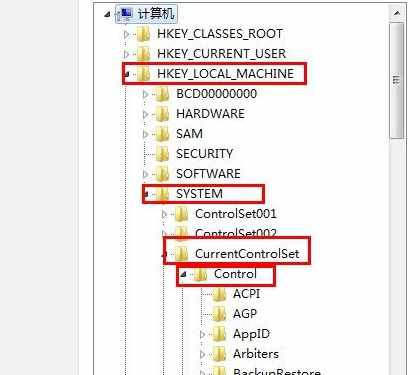Select AGP text
Screen dimensions: 420x375
[245, 314]
